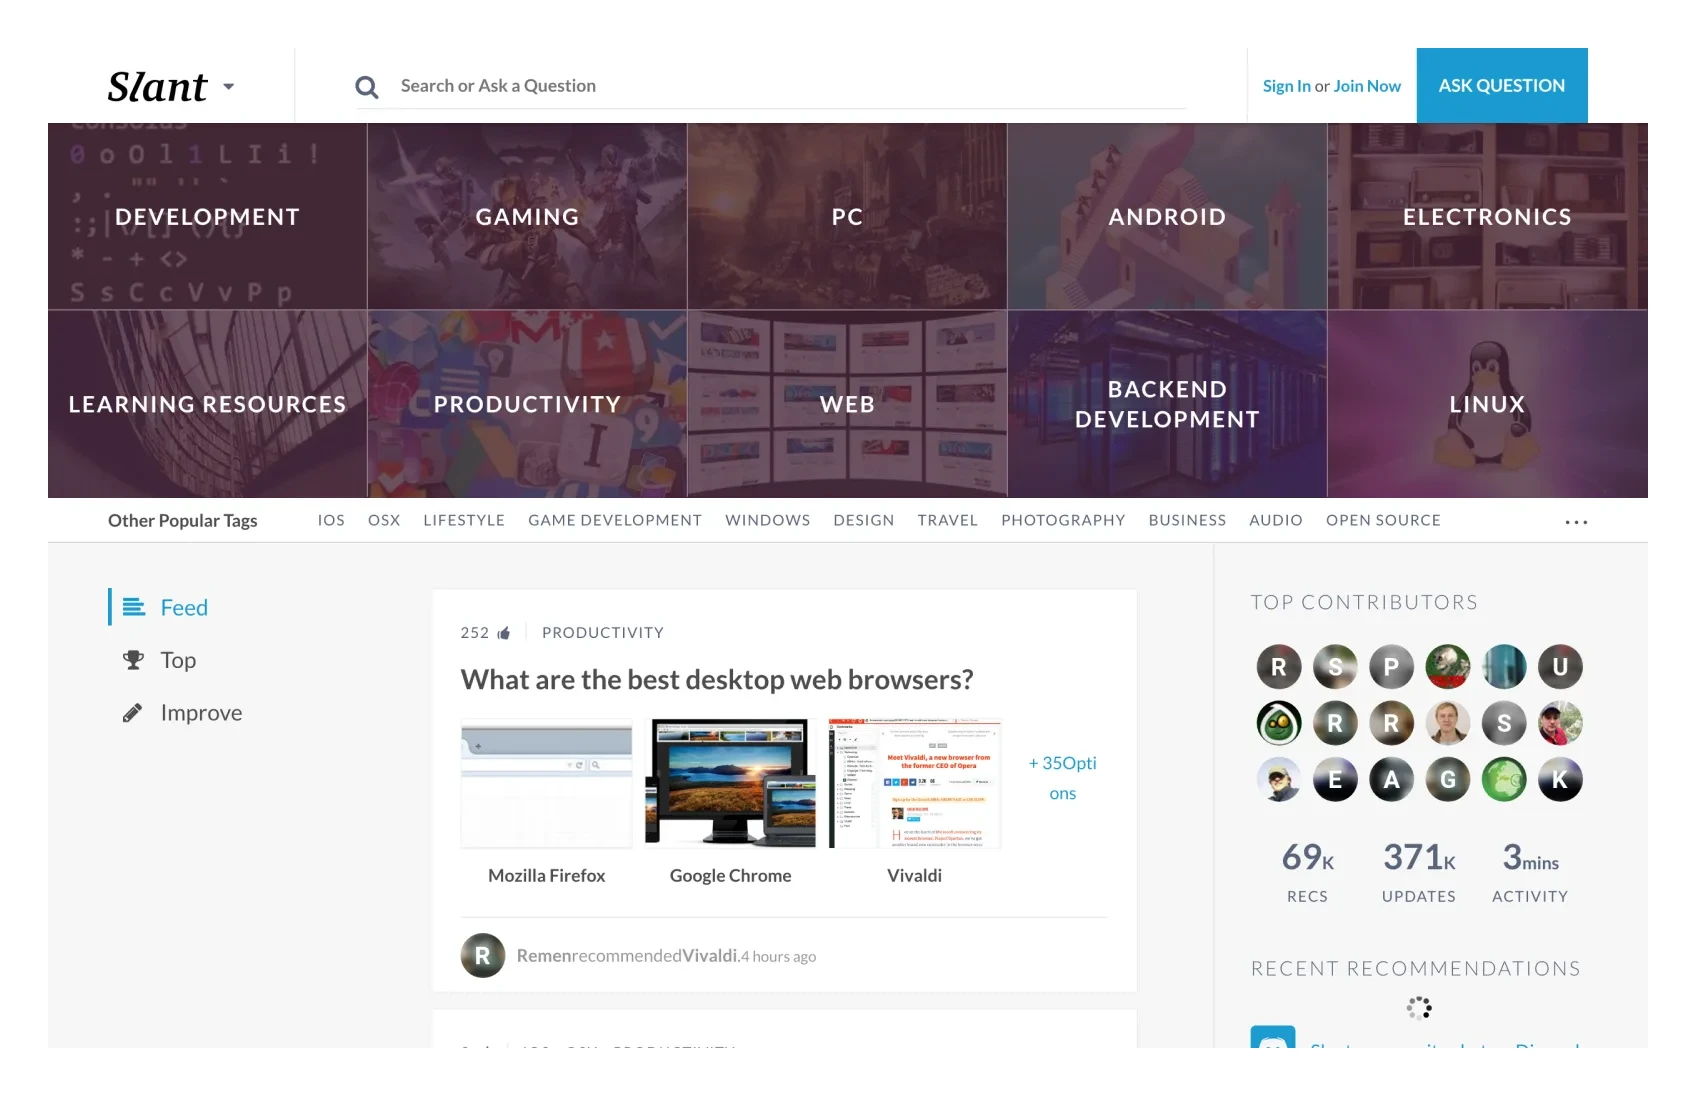Click the Google Chrome thumbnail image
The image size is (1696, 1096).
tap(730, 783)
